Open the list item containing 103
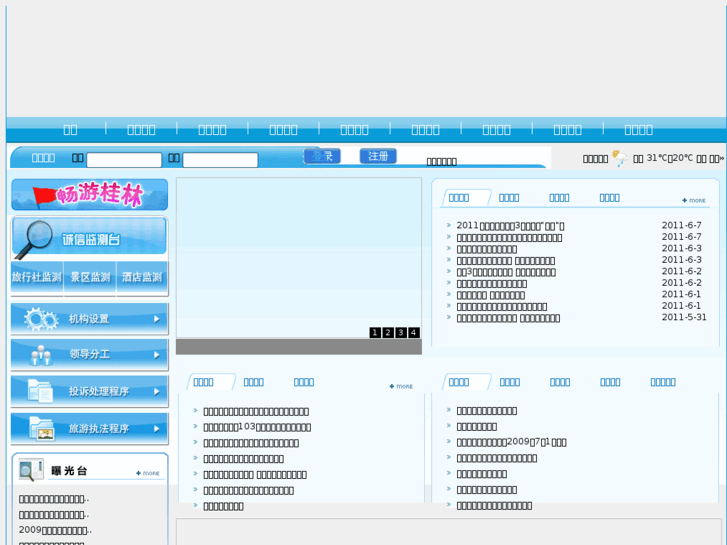Image resolution: width=727 pixels, height=545 pixels. pos(257,427)
